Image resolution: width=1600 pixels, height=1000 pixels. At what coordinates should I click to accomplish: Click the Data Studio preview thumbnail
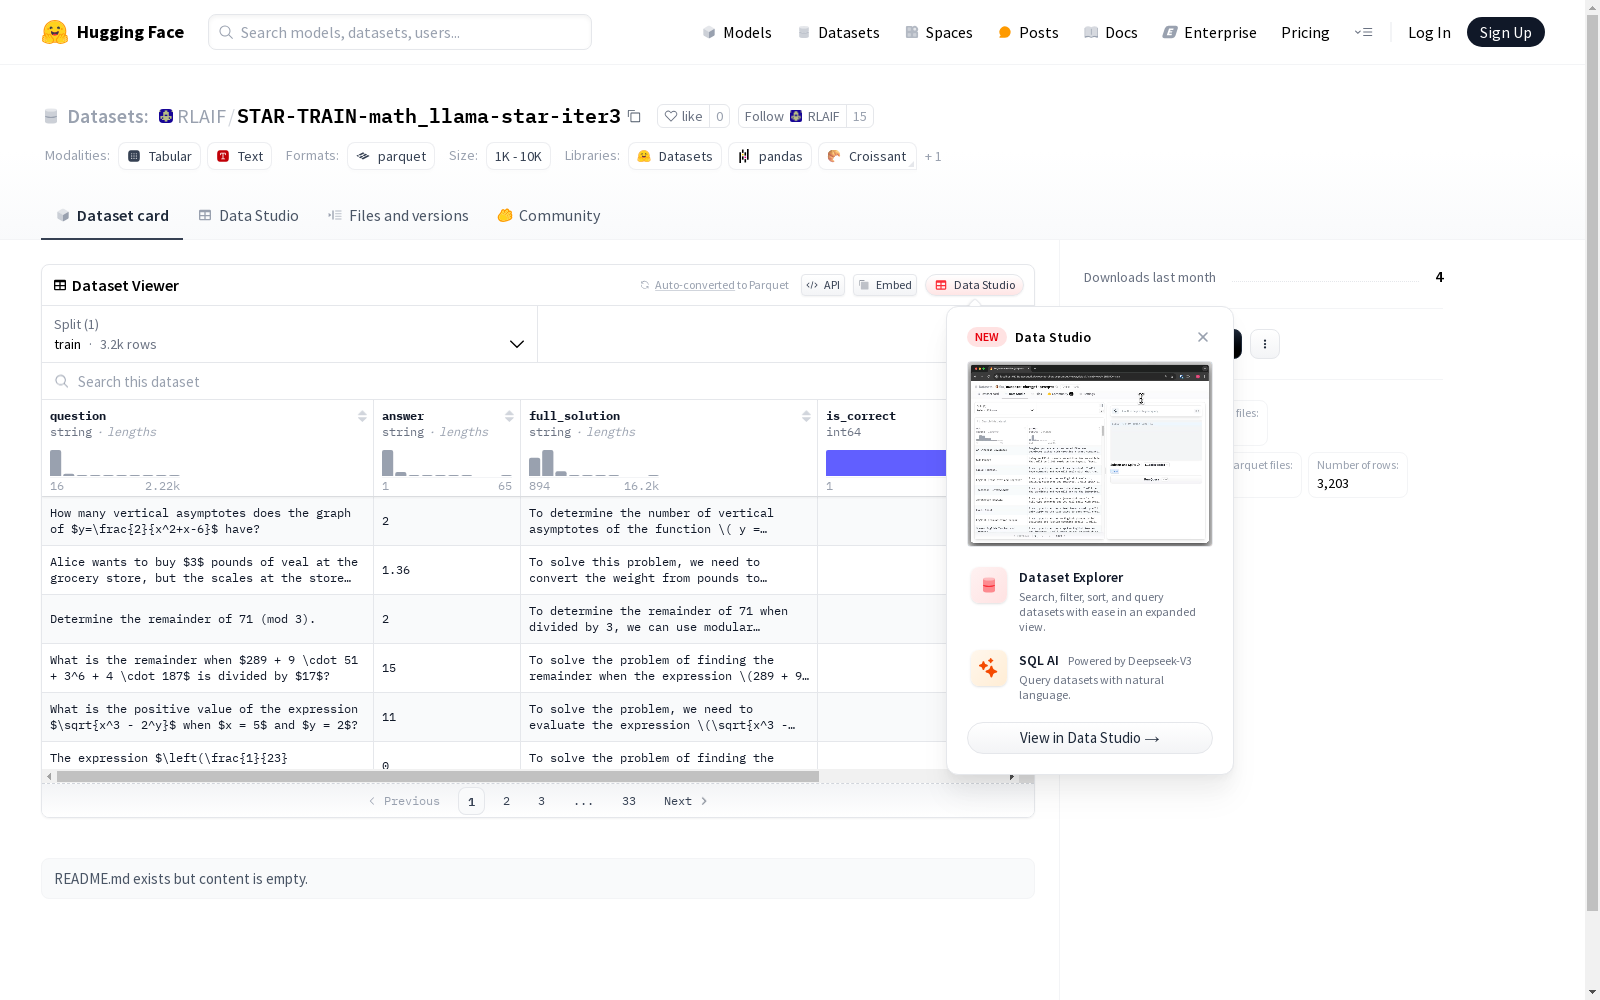coord(1089,454)
